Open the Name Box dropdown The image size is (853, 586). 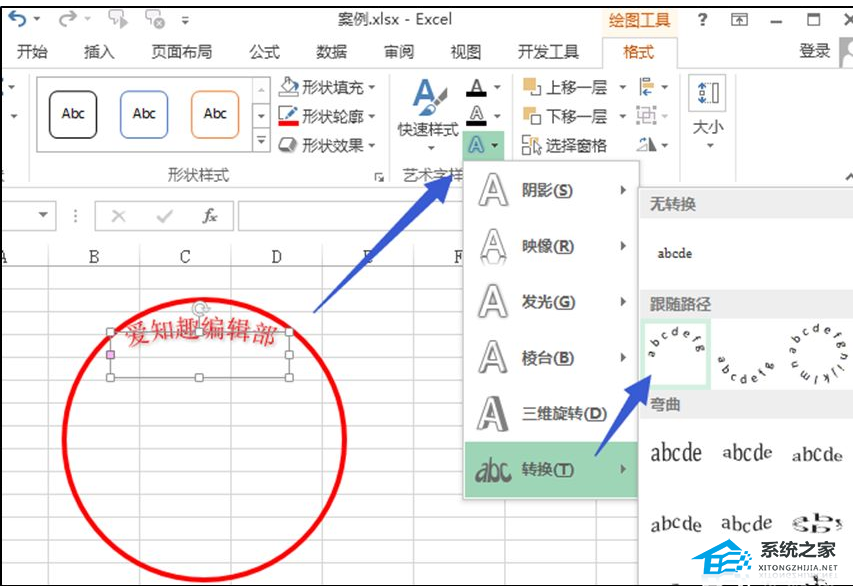[43, 215]
